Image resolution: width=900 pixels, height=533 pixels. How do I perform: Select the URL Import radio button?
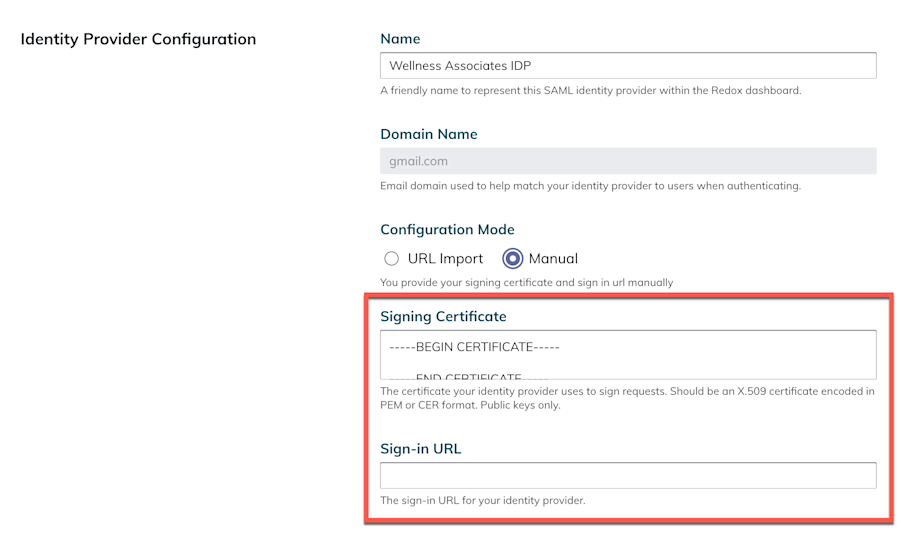[391, 259]
